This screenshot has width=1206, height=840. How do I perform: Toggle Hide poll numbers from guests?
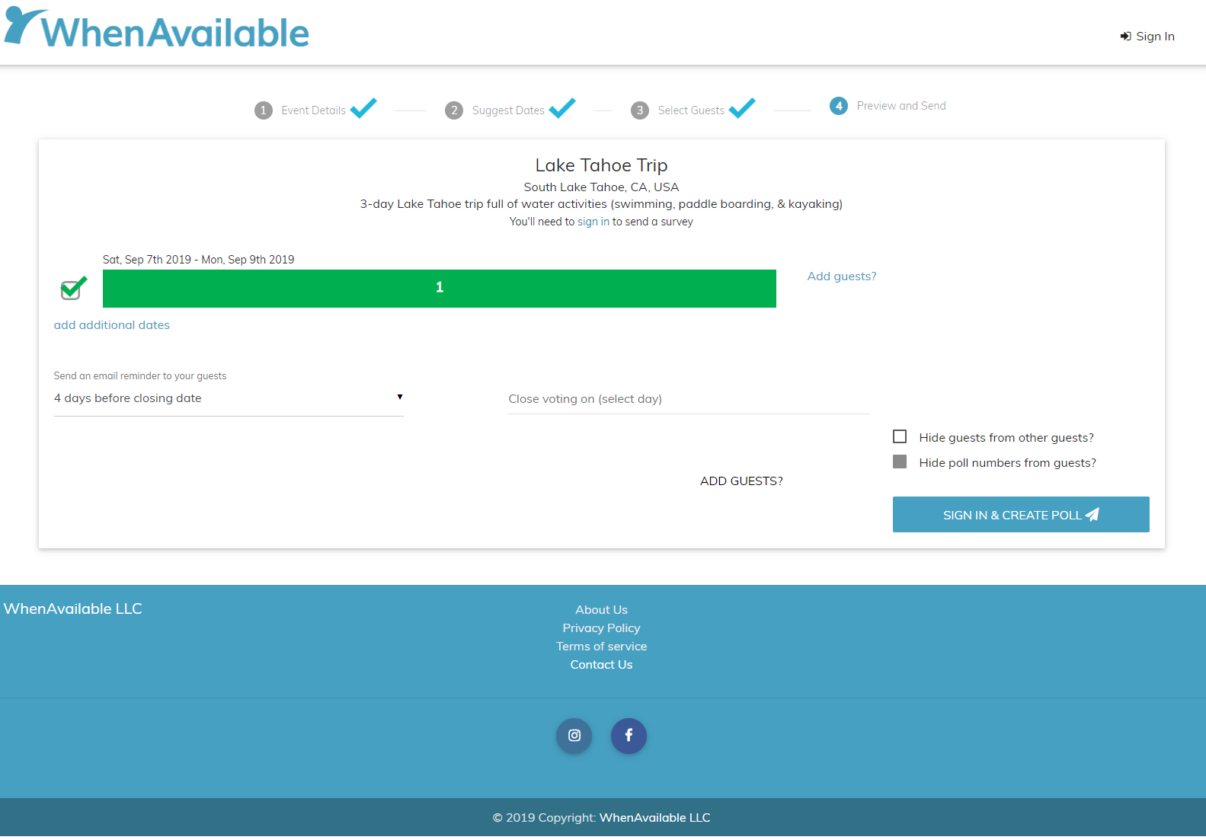tap(900, 462)
